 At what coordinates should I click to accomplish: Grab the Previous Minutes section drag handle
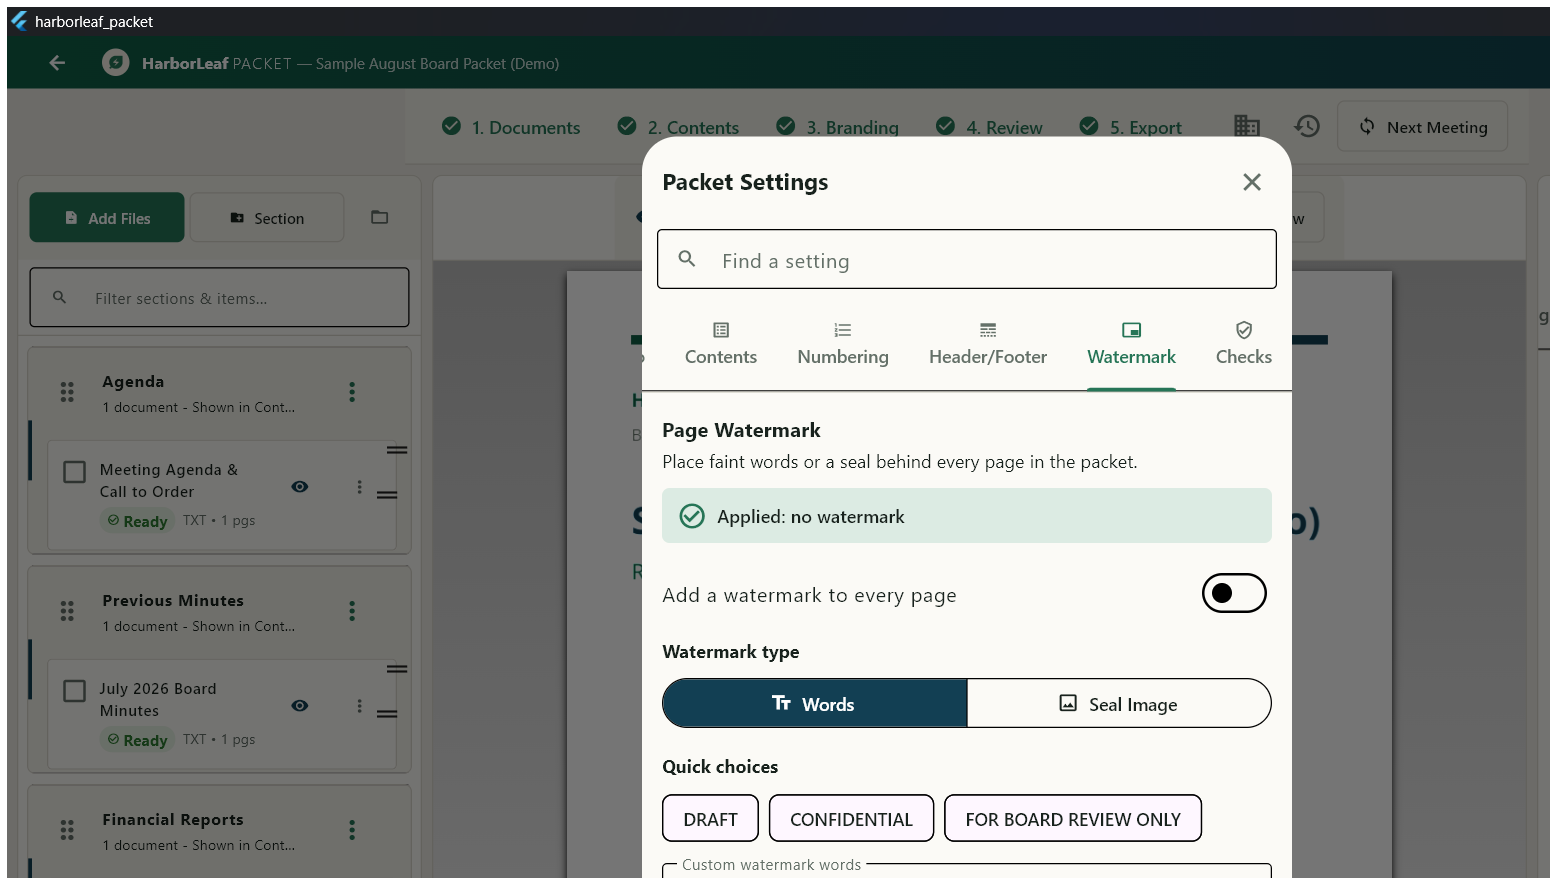click(x=67, y=611)
